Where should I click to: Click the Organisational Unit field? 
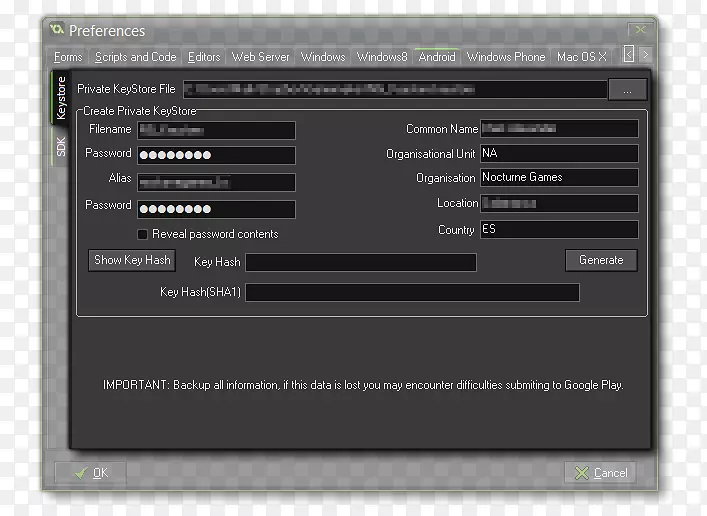point(558,154)
